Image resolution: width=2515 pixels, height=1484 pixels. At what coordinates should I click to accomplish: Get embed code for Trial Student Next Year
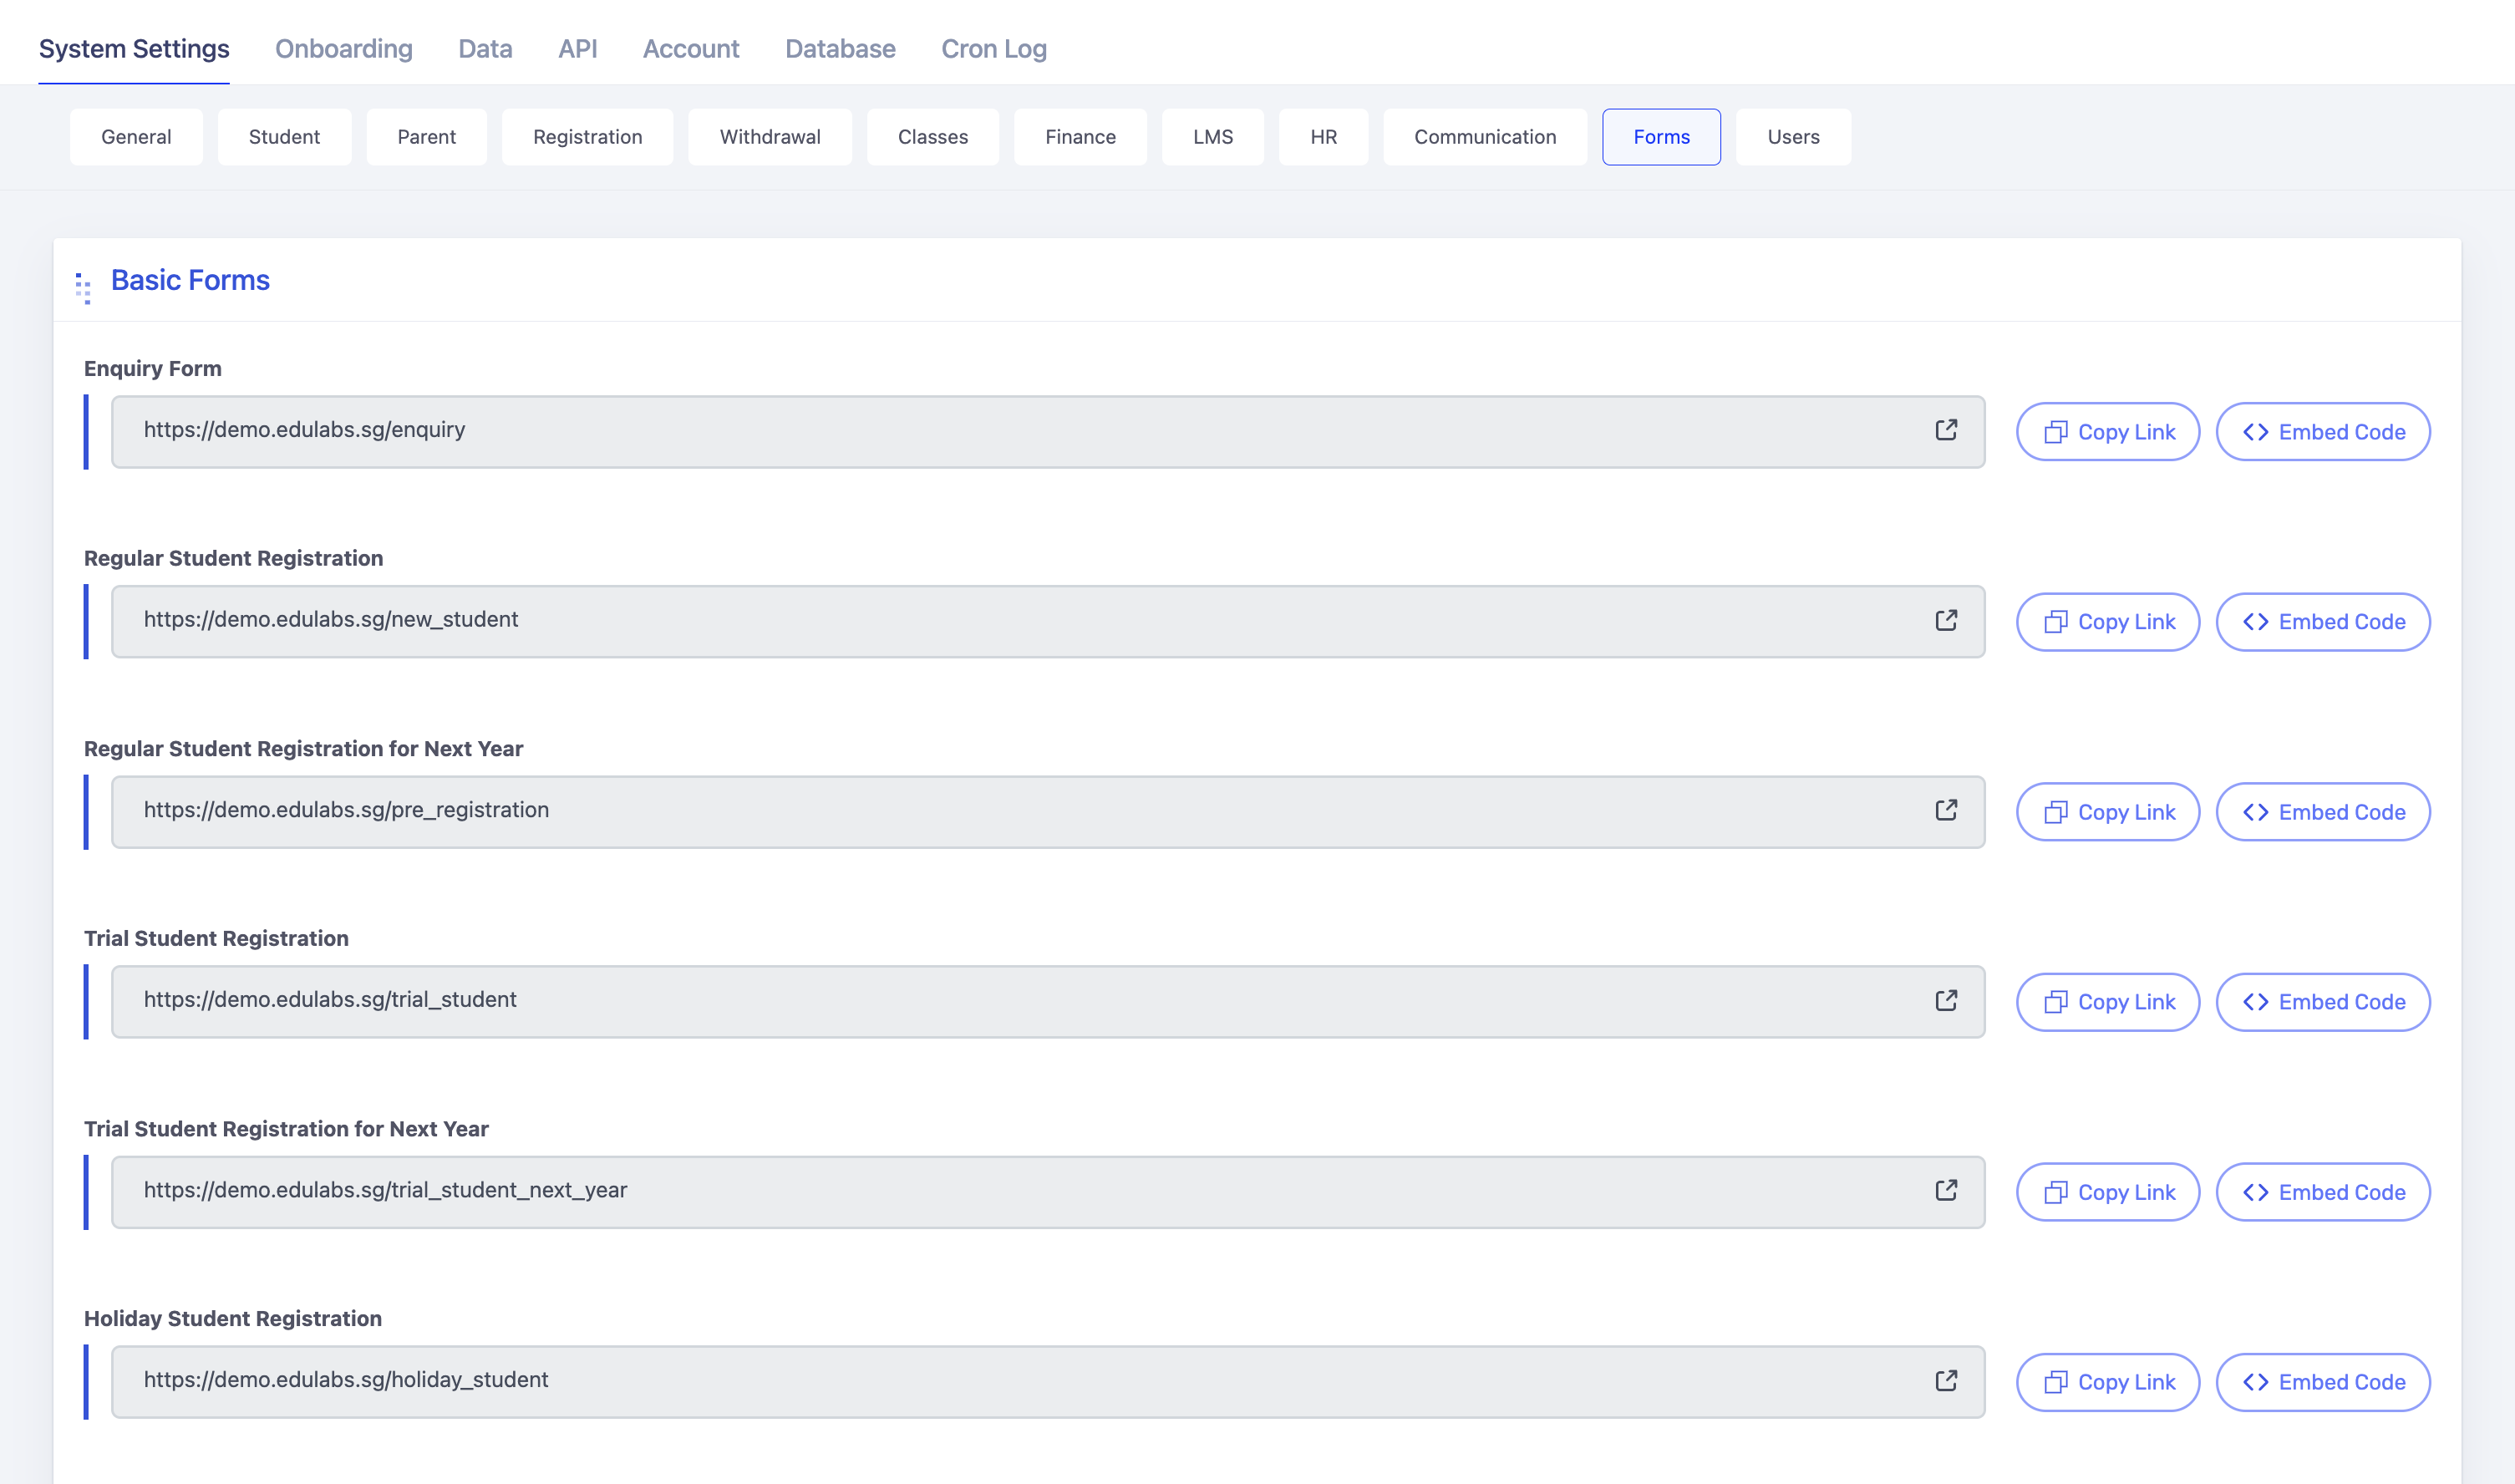pyautogui.click(x=2322, y=1192)
